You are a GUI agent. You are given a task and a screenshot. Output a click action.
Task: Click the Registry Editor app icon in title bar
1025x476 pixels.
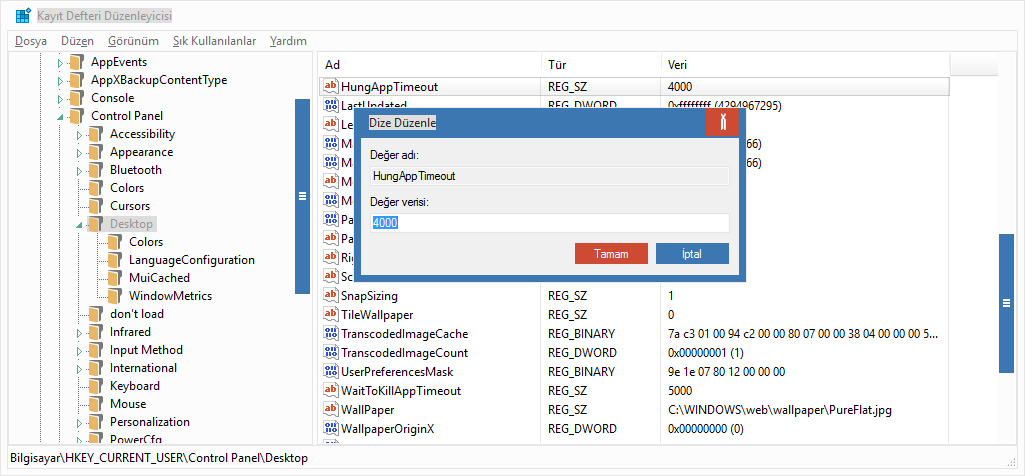coord(22,16)
